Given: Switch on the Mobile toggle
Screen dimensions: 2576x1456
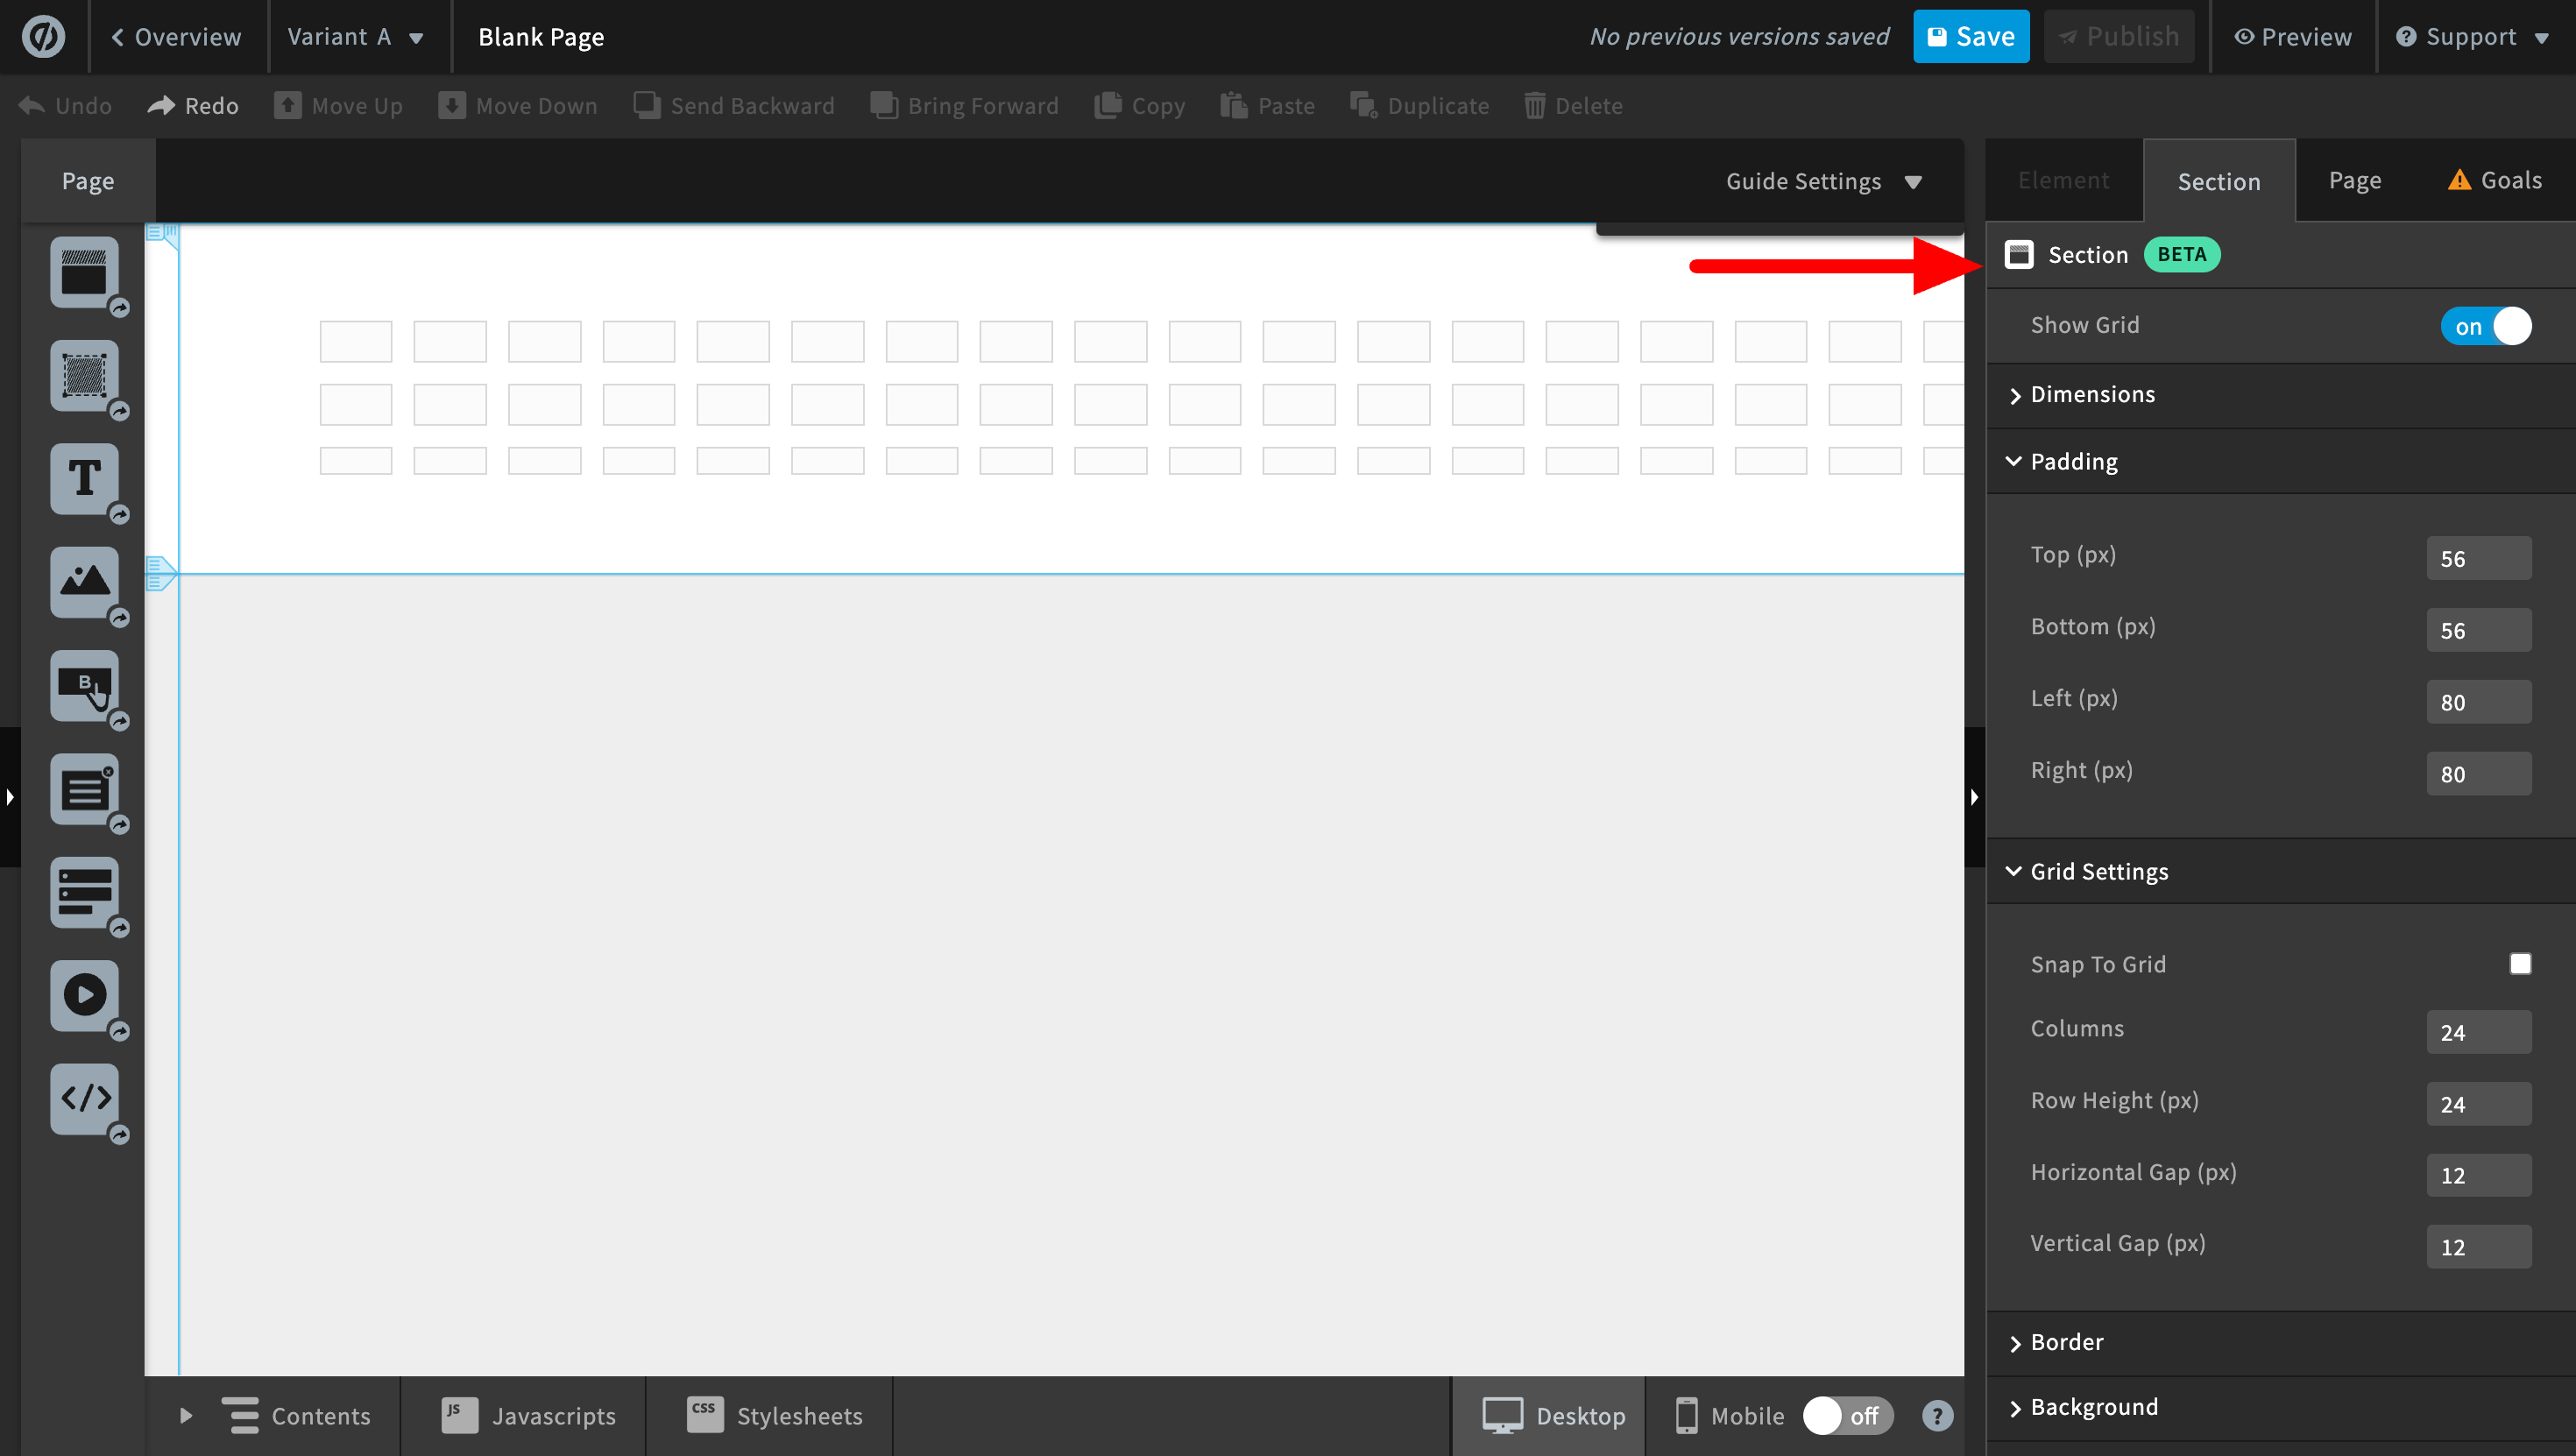Looking at the screenshot, I should tap(1846, 1415).
